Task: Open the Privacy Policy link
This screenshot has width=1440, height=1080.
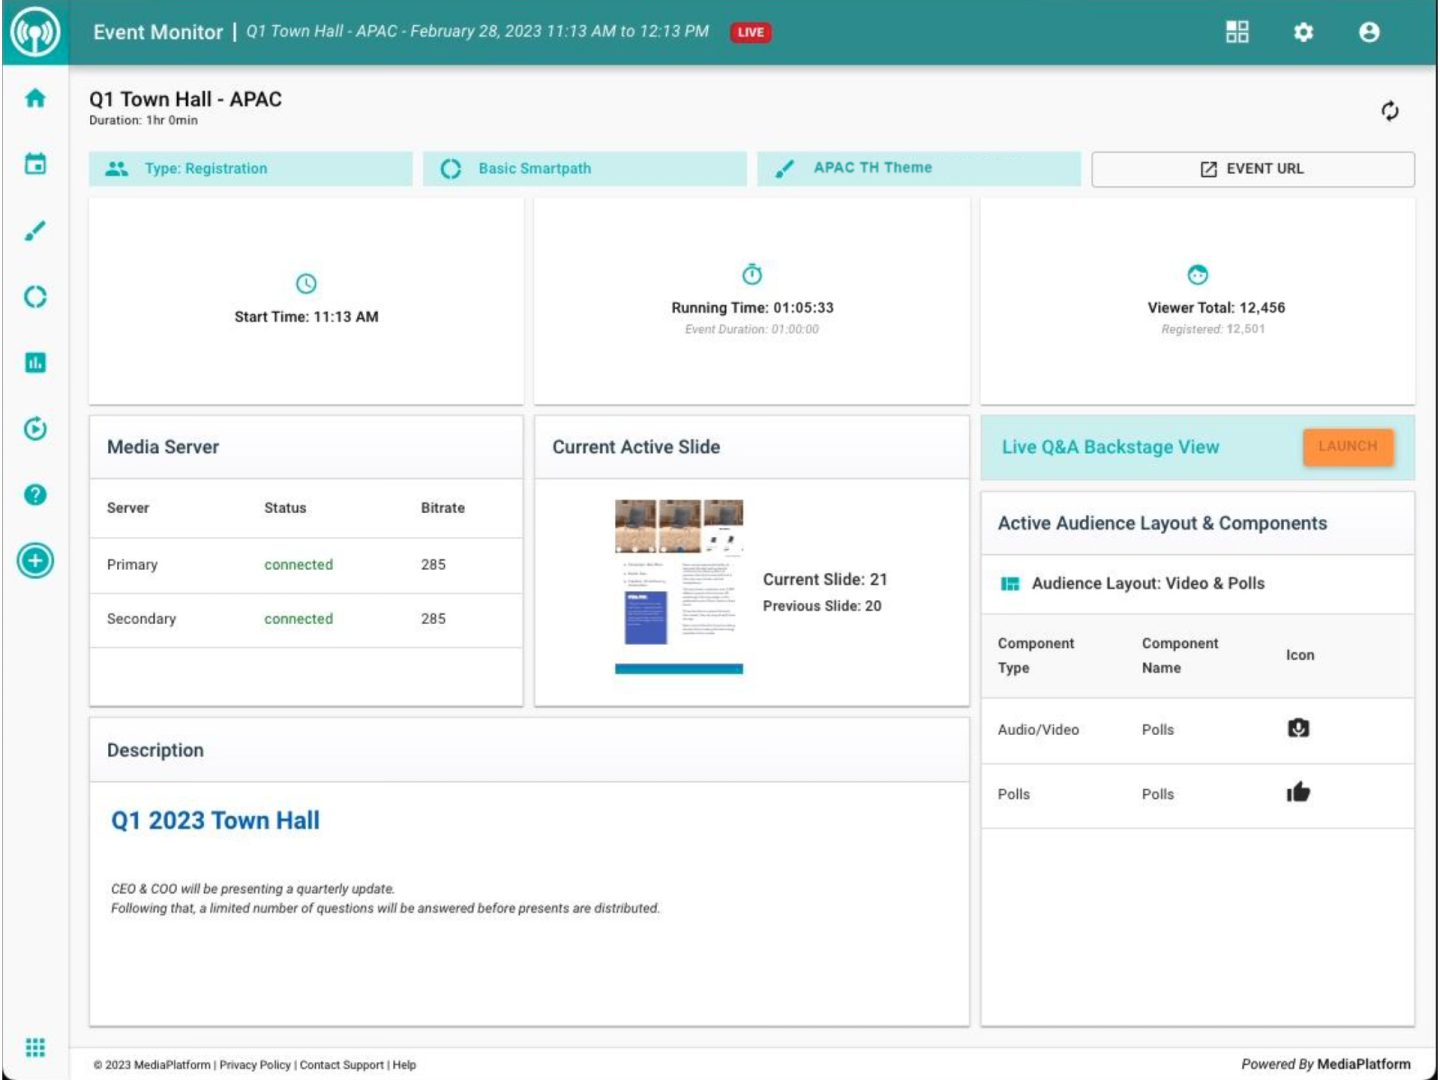Action: [255, 1065]
